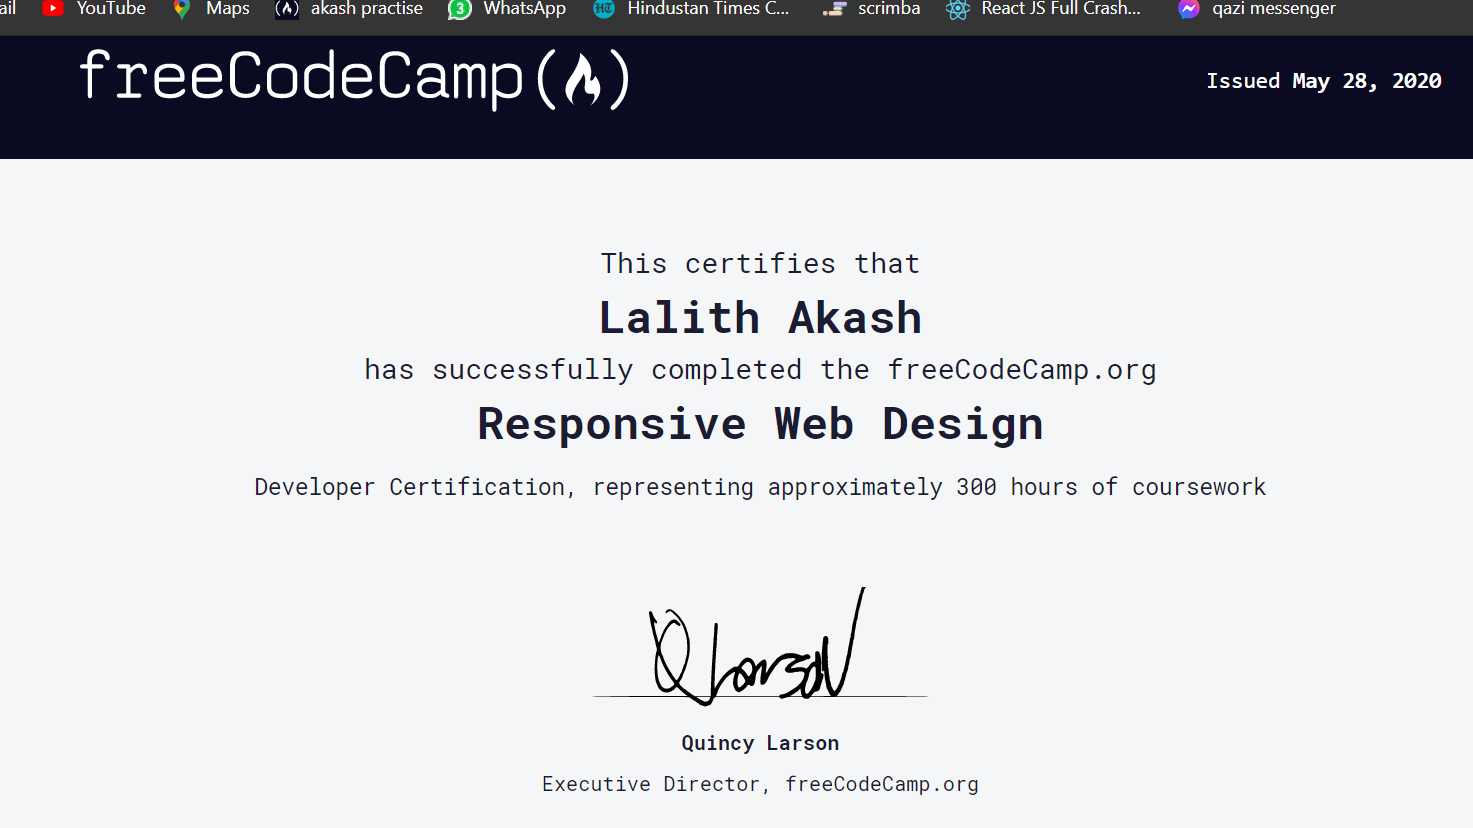Click the handwritten Q Larson signature image

pos(760,647)
